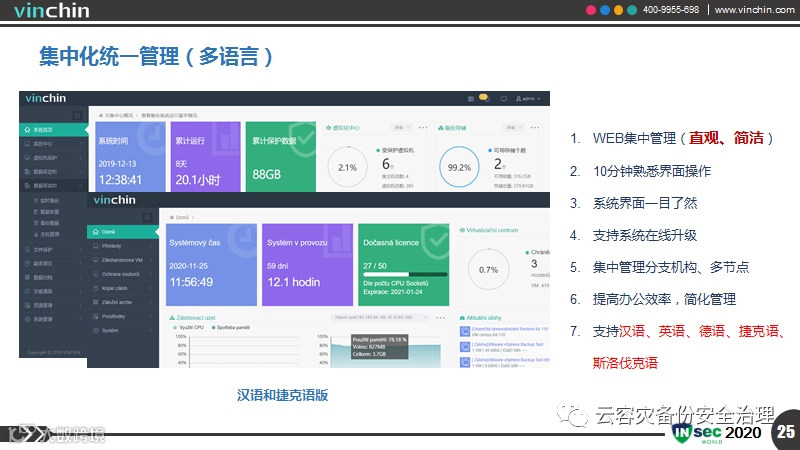This screenshot has width=800, height=450.
Task: Open the 备份存储 three-dot menu
Action: tap(534, 128)
